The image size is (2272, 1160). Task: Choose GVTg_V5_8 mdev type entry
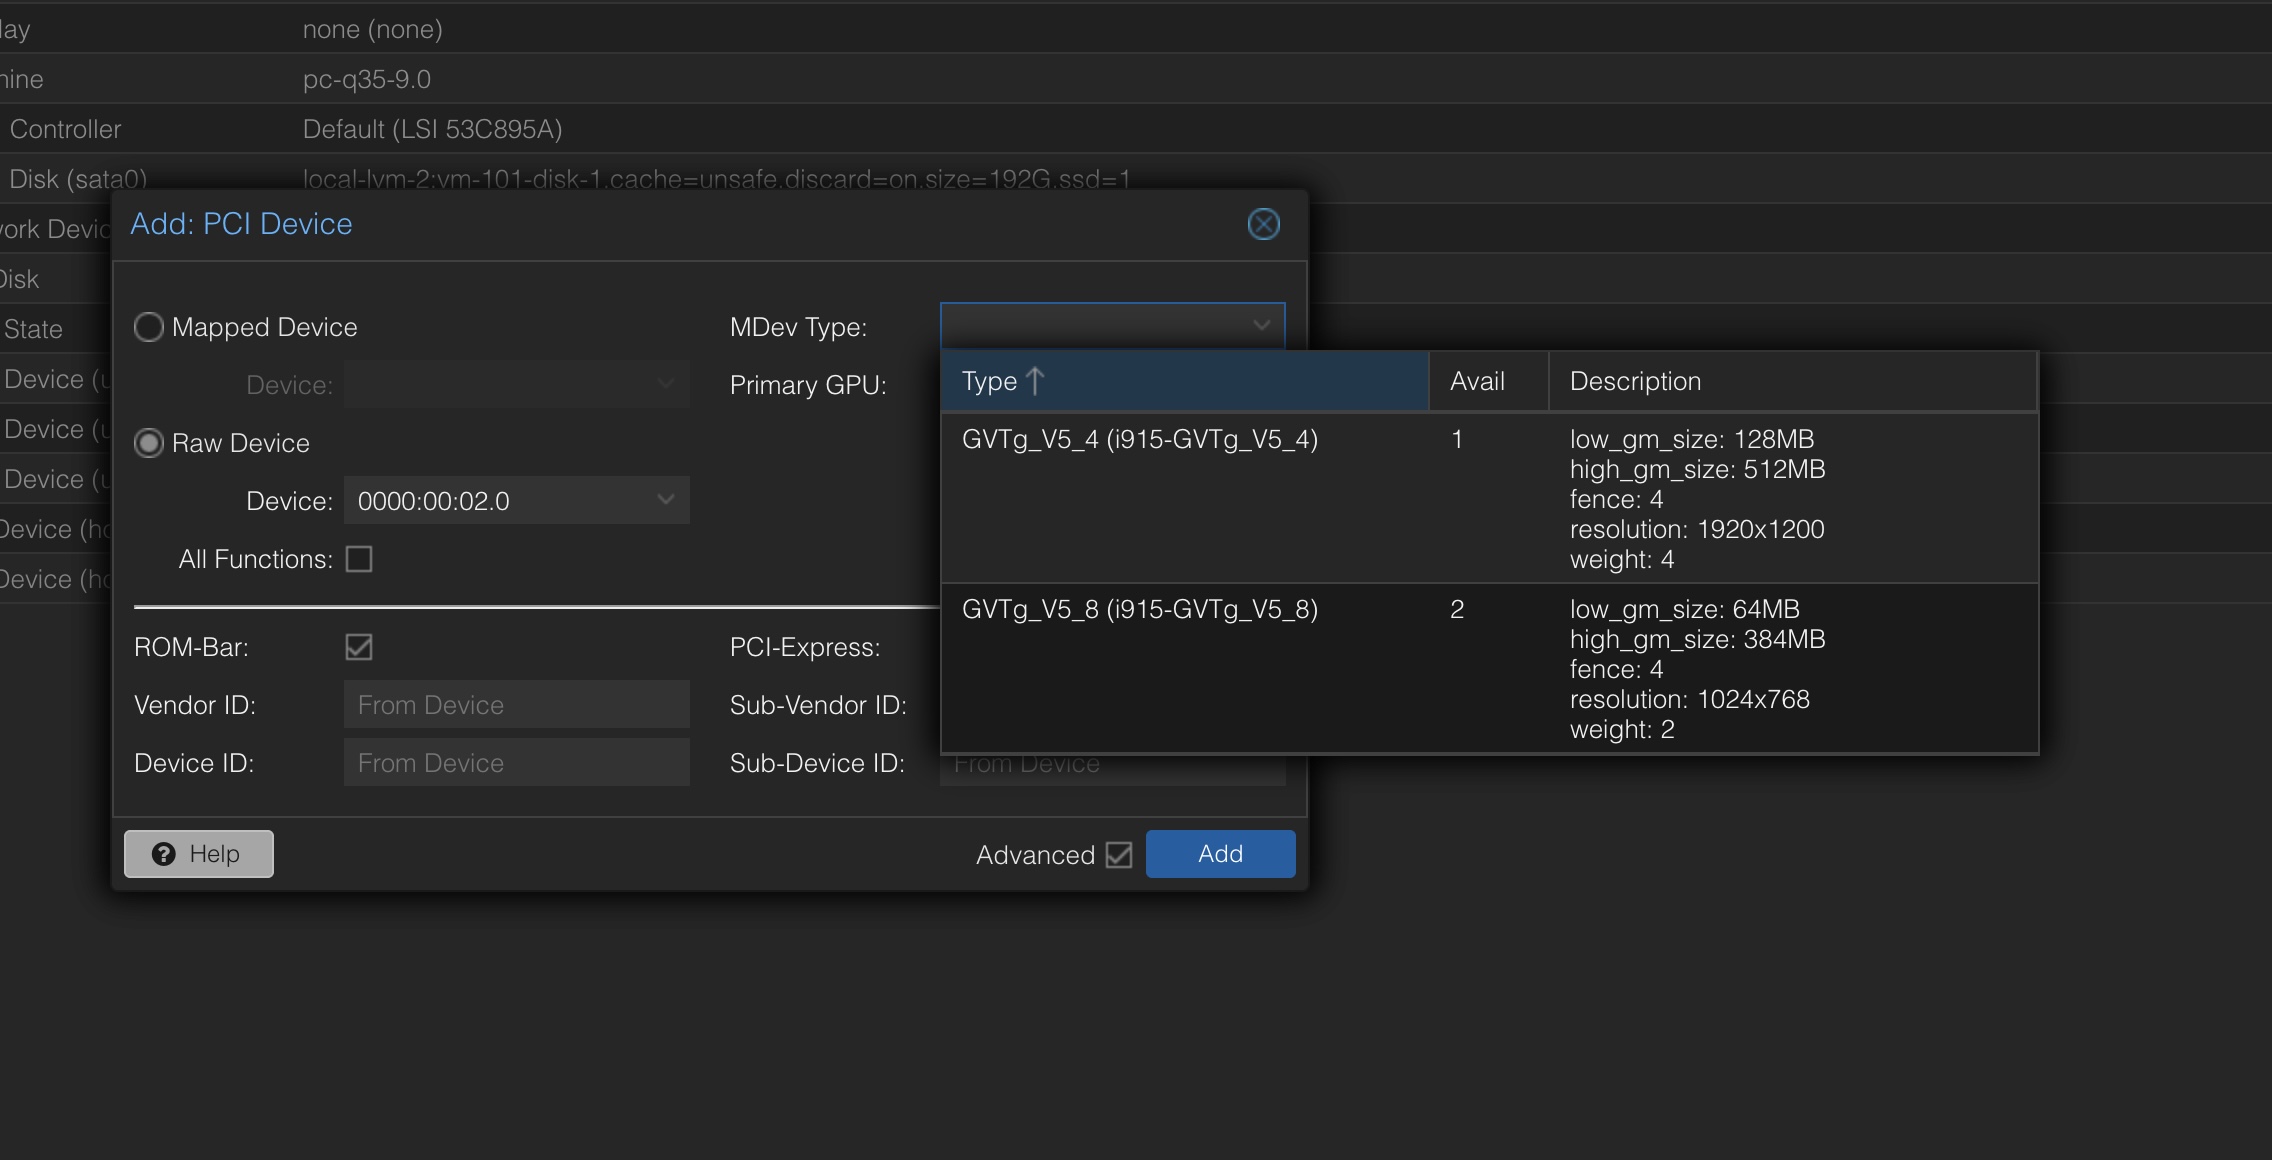1140,610
